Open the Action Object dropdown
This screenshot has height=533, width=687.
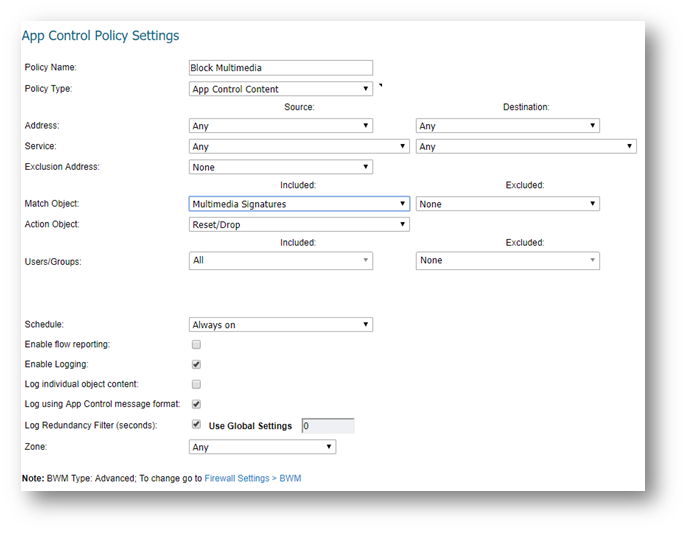pos(299,225)
